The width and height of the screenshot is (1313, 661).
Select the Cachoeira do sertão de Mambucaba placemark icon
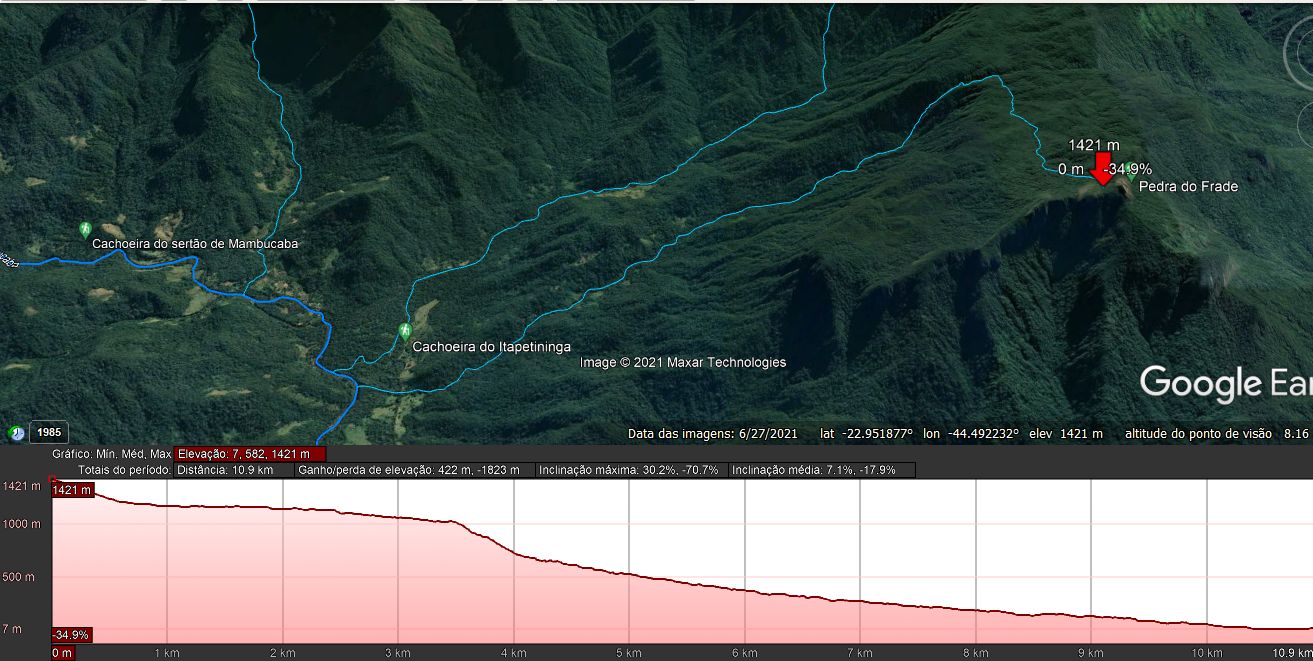85,230
